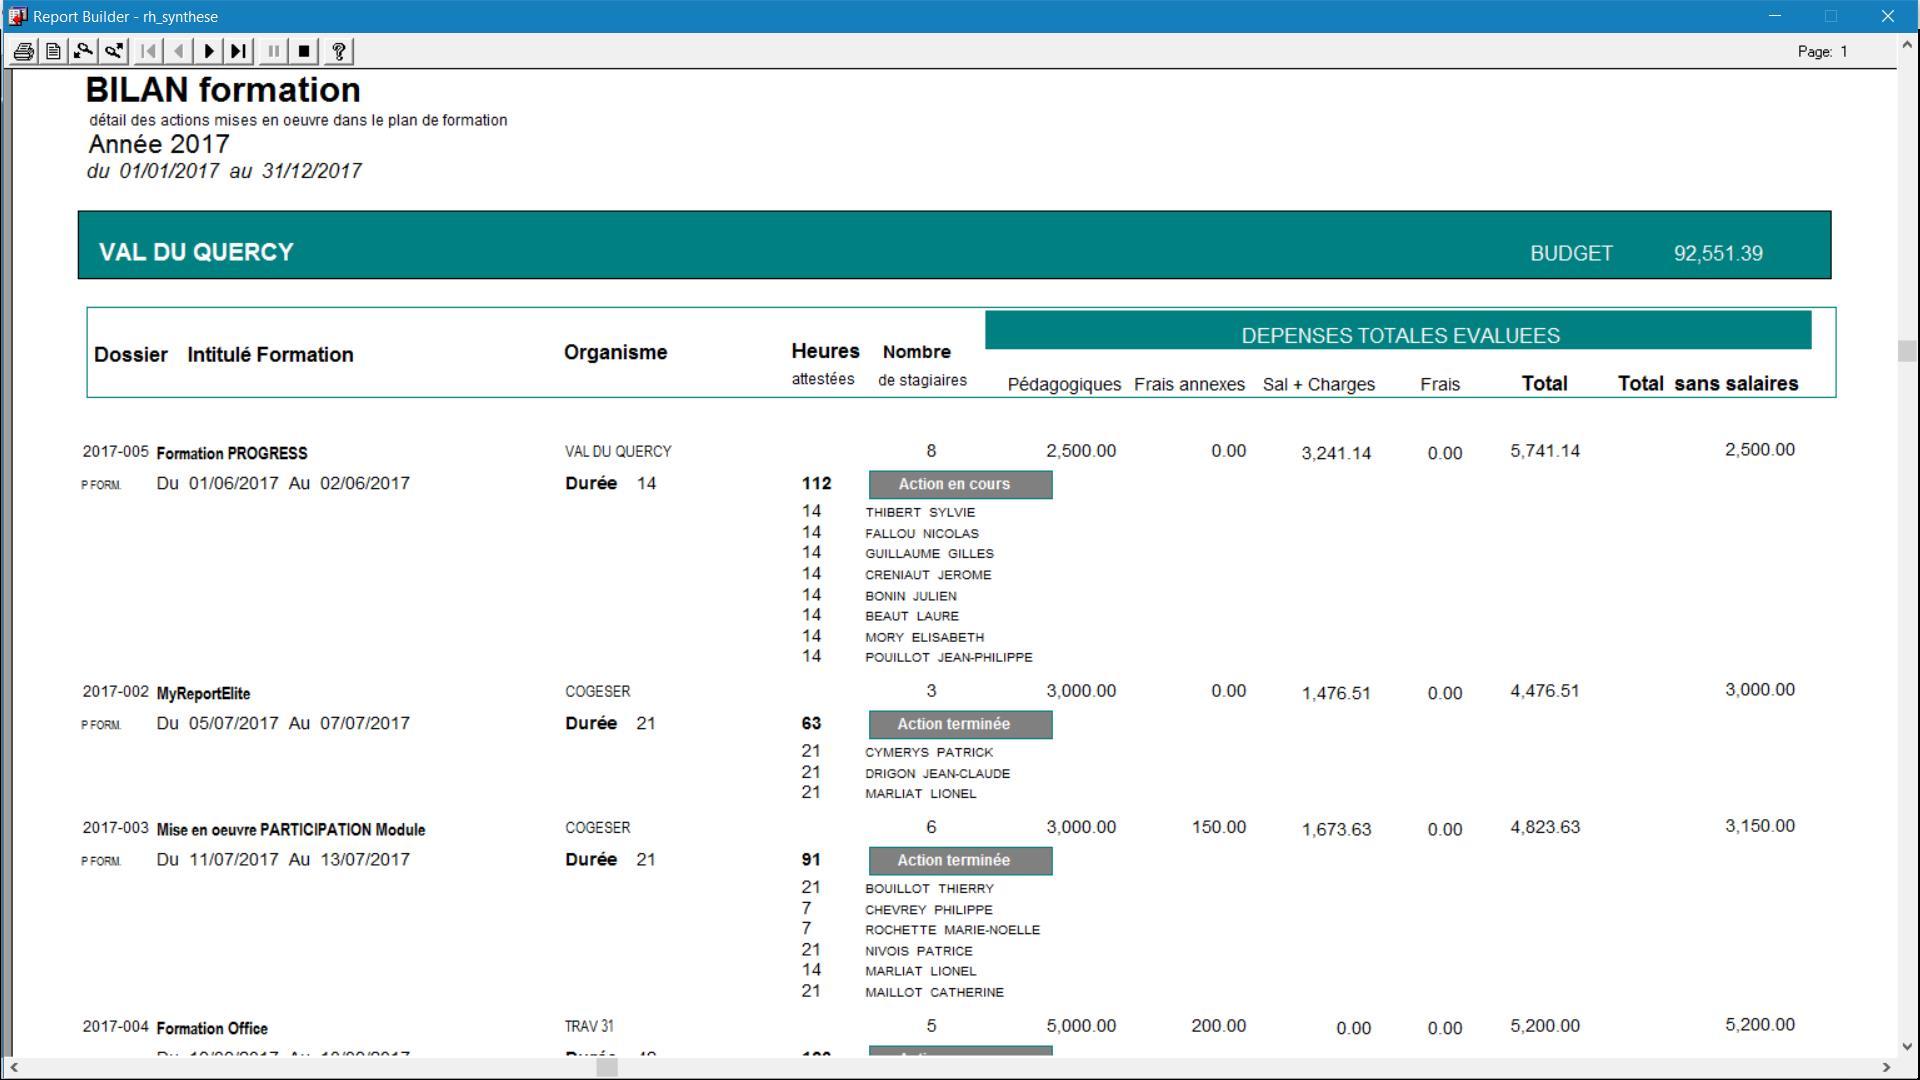The height and width of the screenshot is (1080, 1920).
Task: Jump to the last page
Action: point(239,51)
